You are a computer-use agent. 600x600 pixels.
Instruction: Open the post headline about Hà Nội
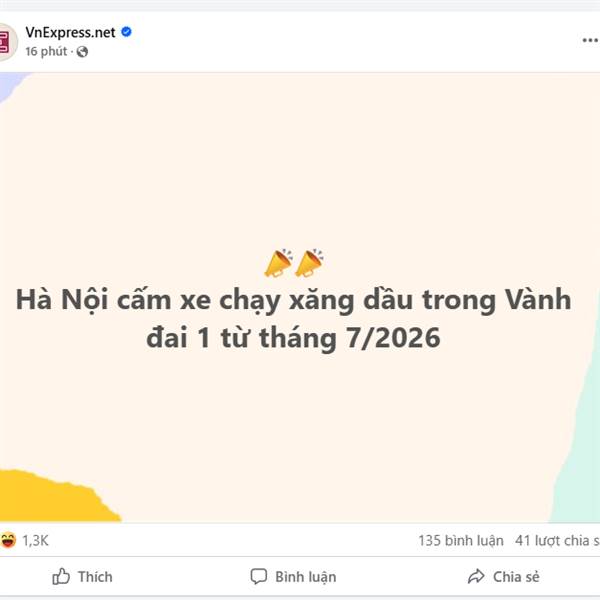[x=293, y=318]
